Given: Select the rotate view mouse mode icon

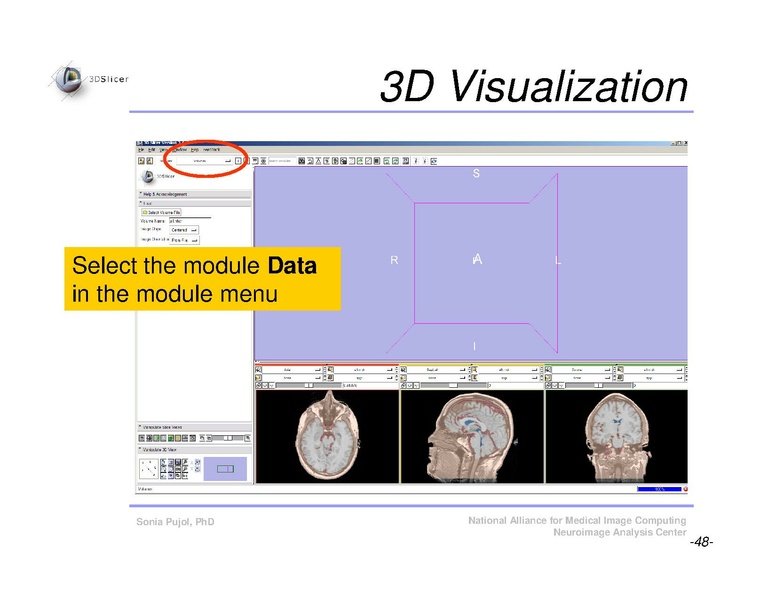Looking at the screenshot, I should 434,161.
